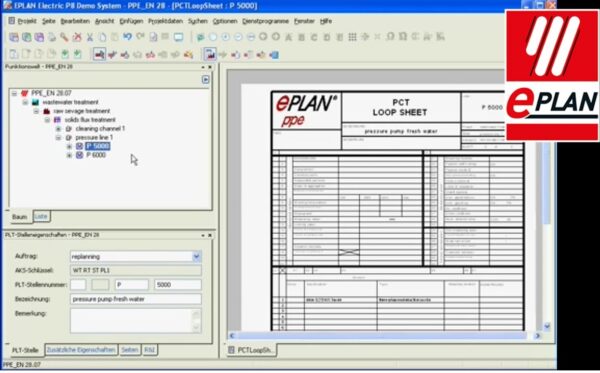The height and width of the screenshot is (373, 600).
Task: Open the Bearbeiten menu
Action: (75, 21)
